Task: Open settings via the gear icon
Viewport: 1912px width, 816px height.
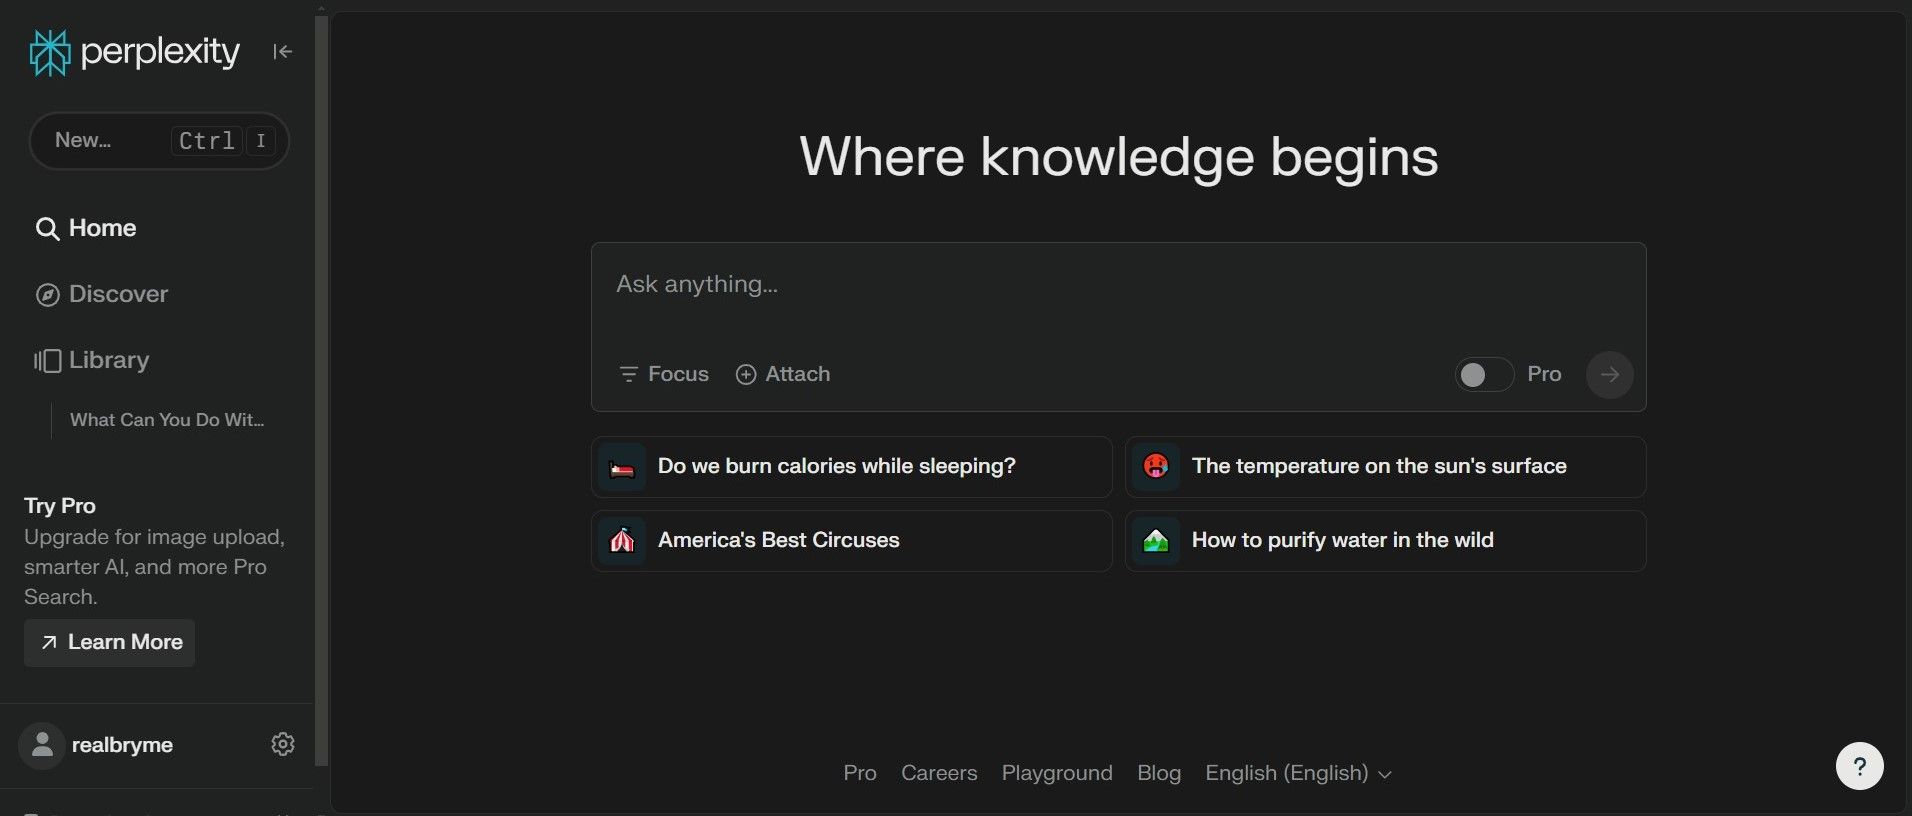Action: click(283, 744)
